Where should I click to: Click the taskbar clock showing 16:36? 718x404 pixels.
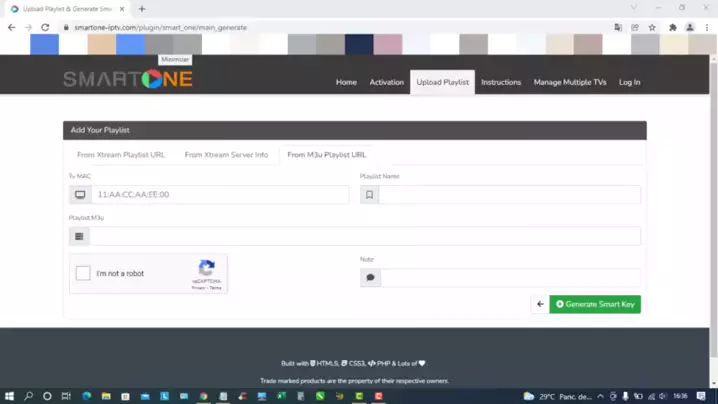coord(680,396)
